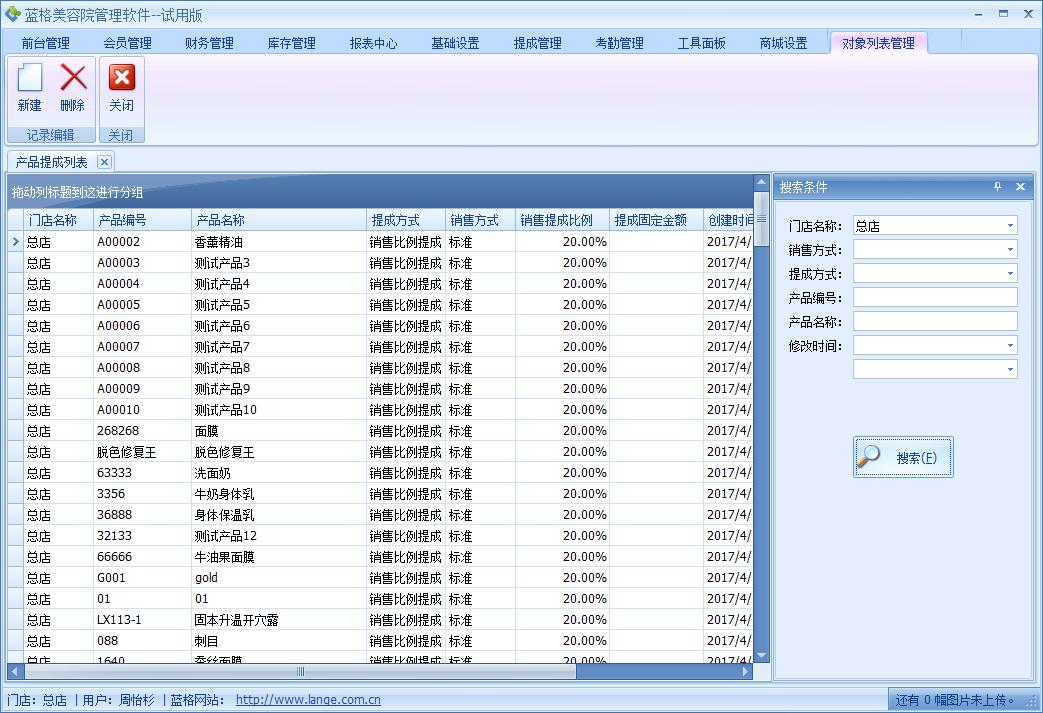The width and height of the screenshot is (1043, 713).
Task: Open the www.lange.com.cn website link
Action: [x=308, y=700]
